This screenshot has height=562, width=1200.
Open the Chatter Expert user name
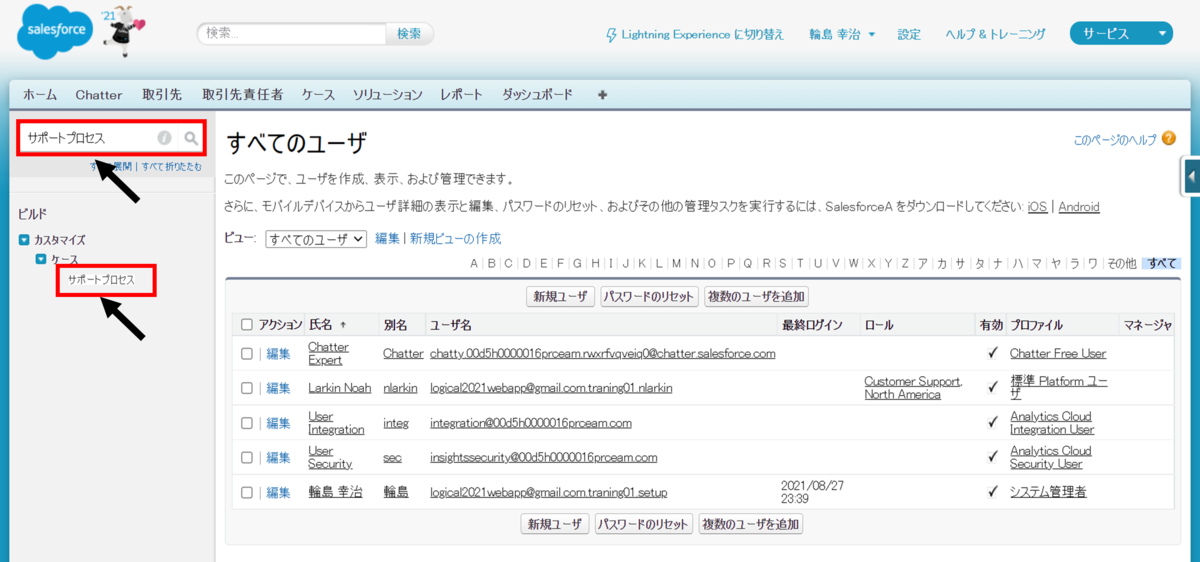pos(328,354)
